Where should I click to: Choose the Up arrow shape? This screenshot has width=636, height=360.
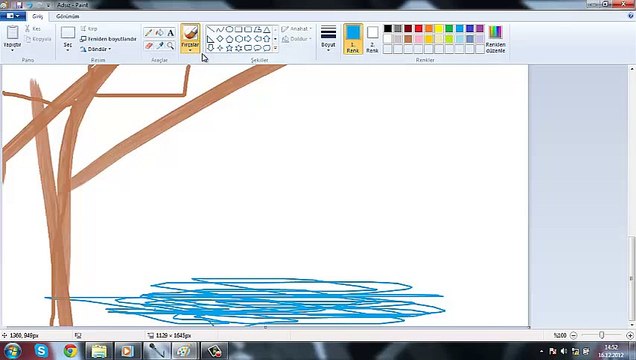tap(266, 39)
